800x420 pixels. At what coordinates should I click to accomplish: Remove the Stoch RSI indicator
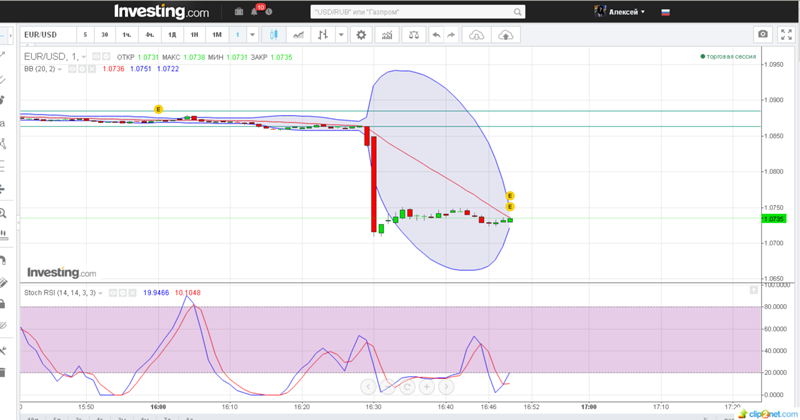click(x=132, y=292)
